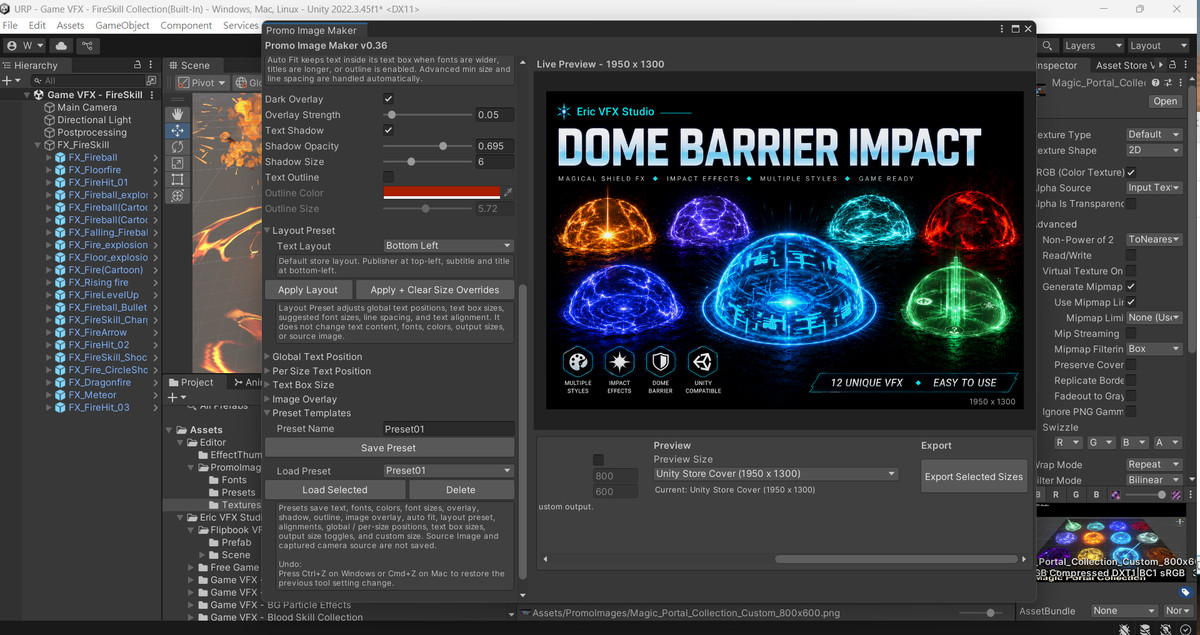Enable the Read/Write checkbox

[1131, 255]
